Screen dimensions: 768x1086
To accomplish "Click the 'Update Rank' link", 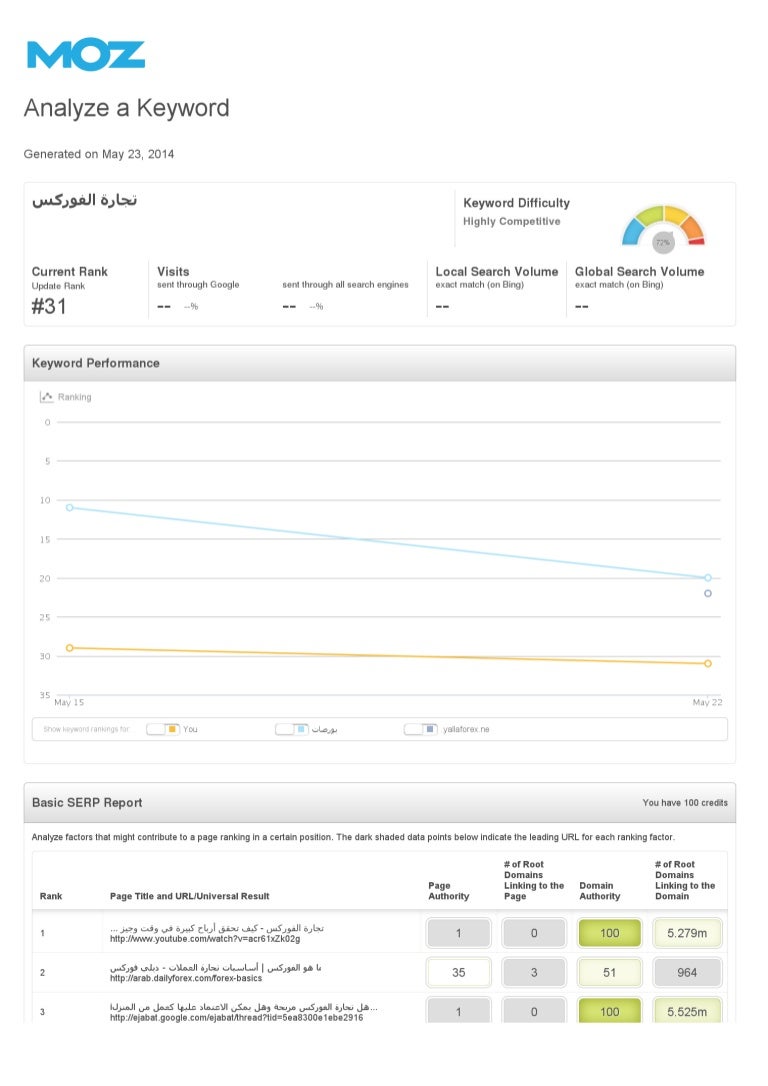I will 58,286.
